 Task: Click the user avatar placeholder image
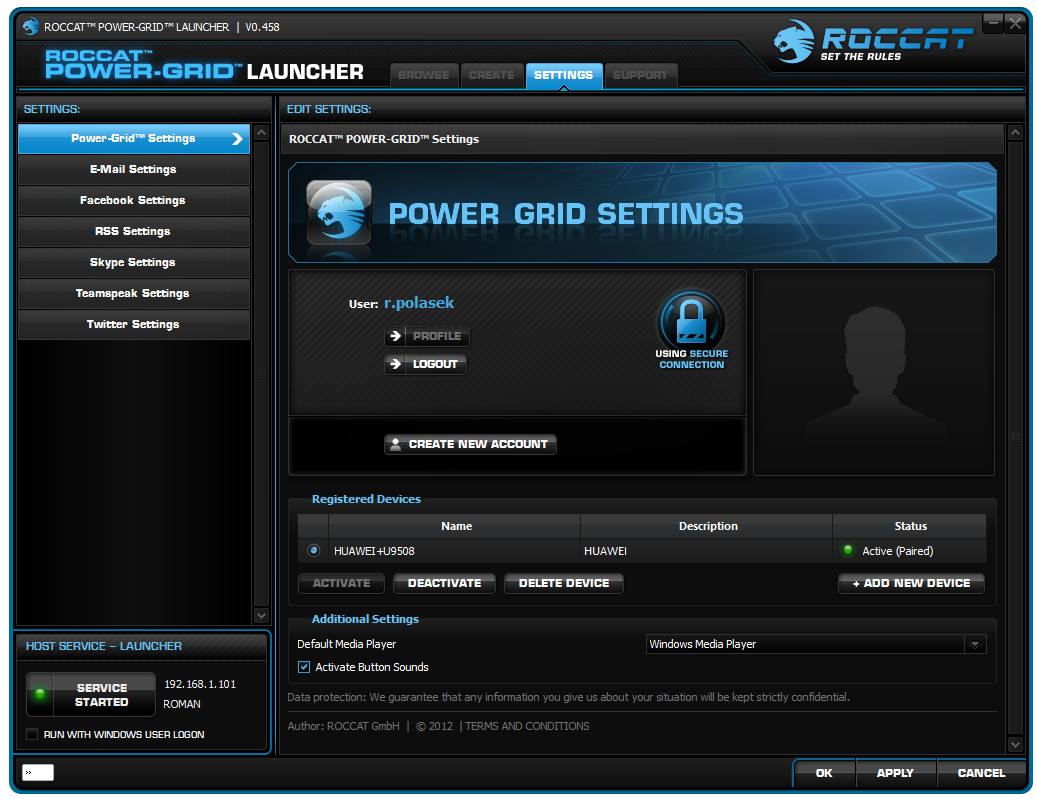pos(874,372)
